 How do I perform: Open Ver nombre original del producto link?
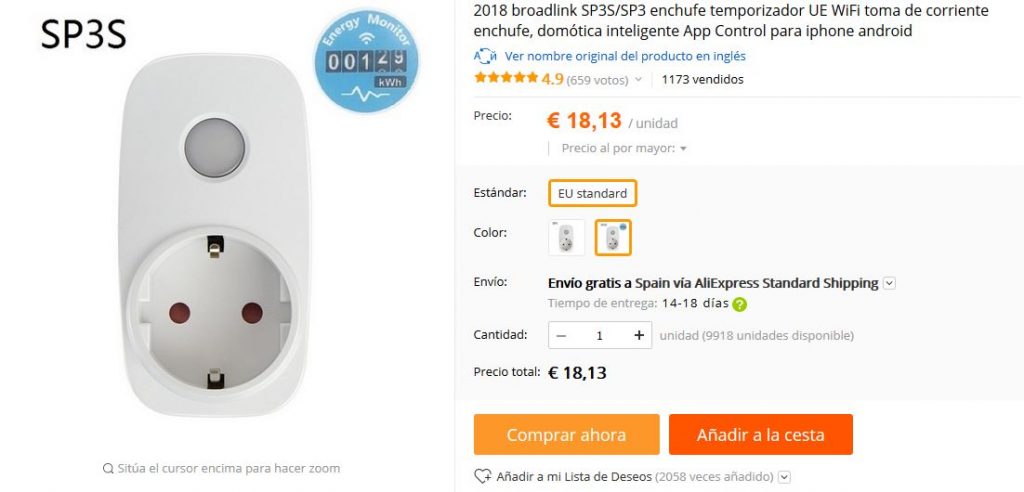click(625, 56)
